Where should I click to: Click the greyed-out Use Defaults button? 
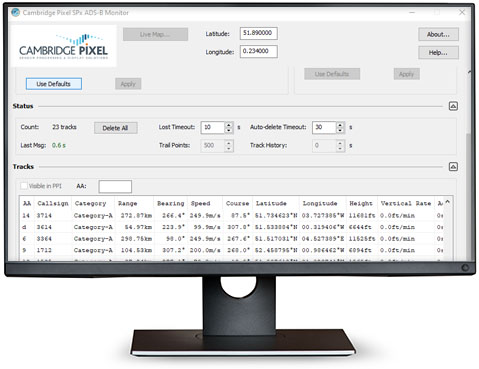point(332,74)
